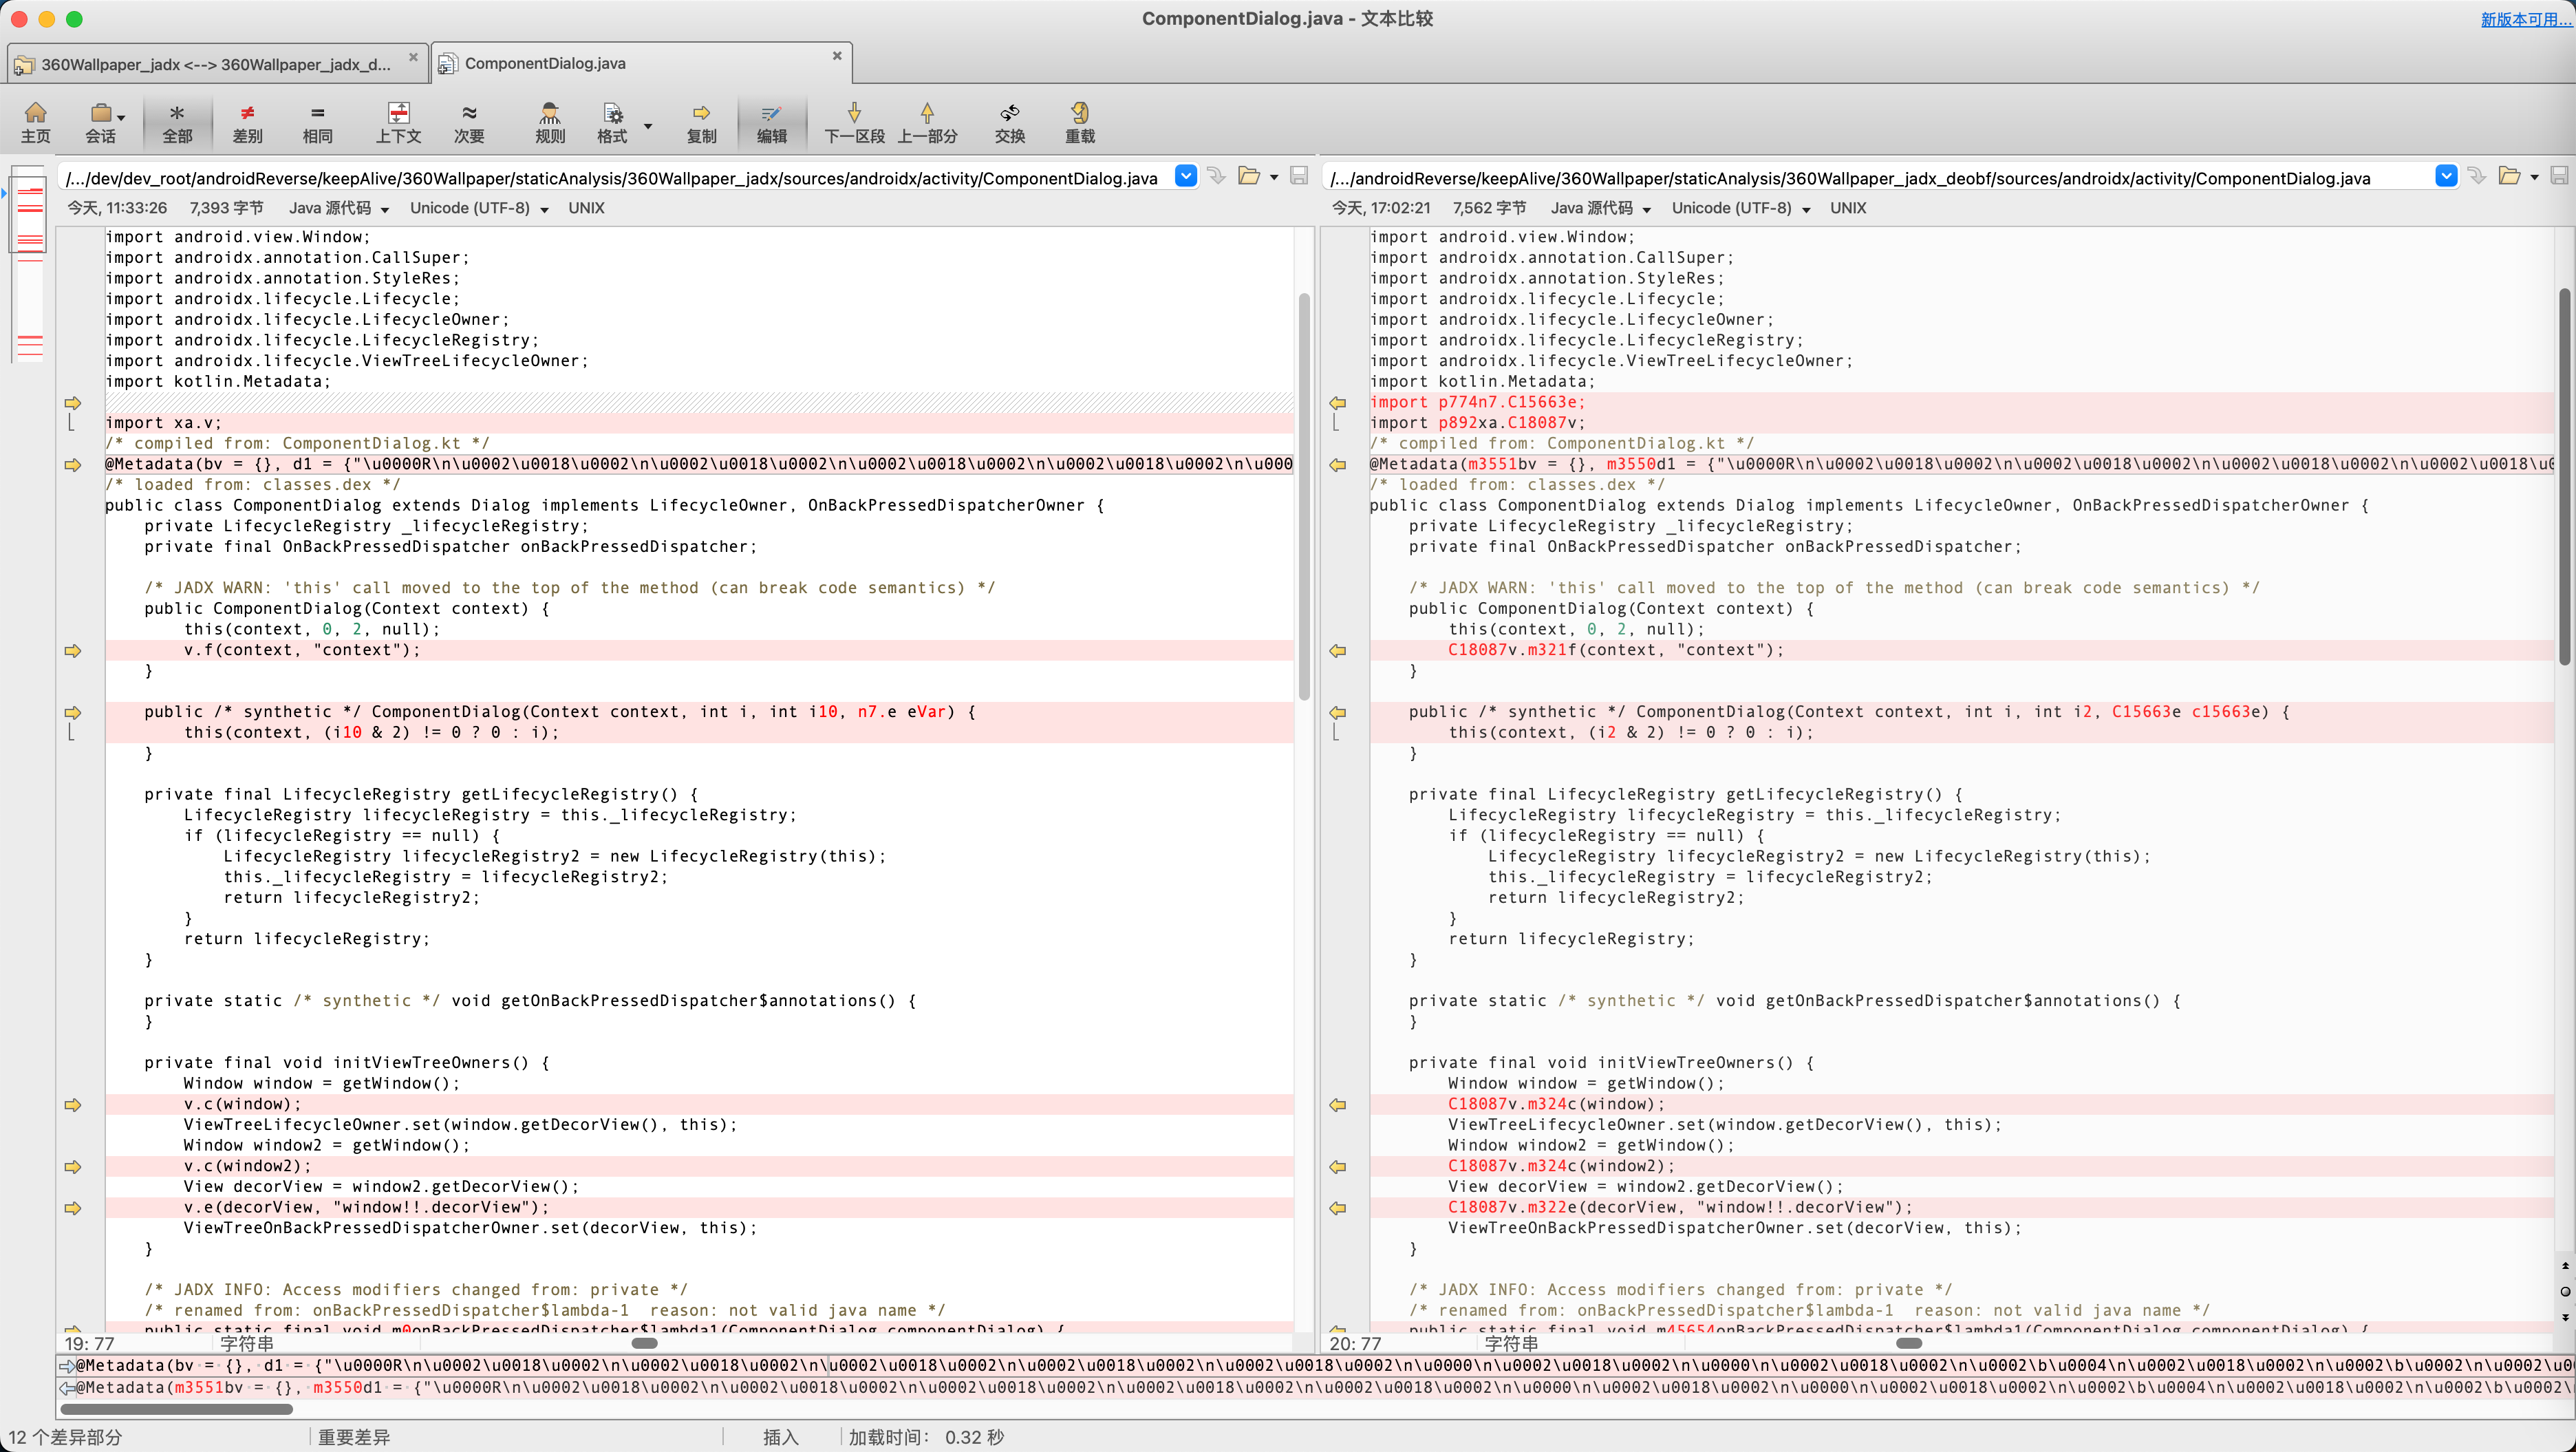2576x1452 pixels.
Task: Expand the left open-folder dropdown arrow
Action: [x=1274, y=178]
